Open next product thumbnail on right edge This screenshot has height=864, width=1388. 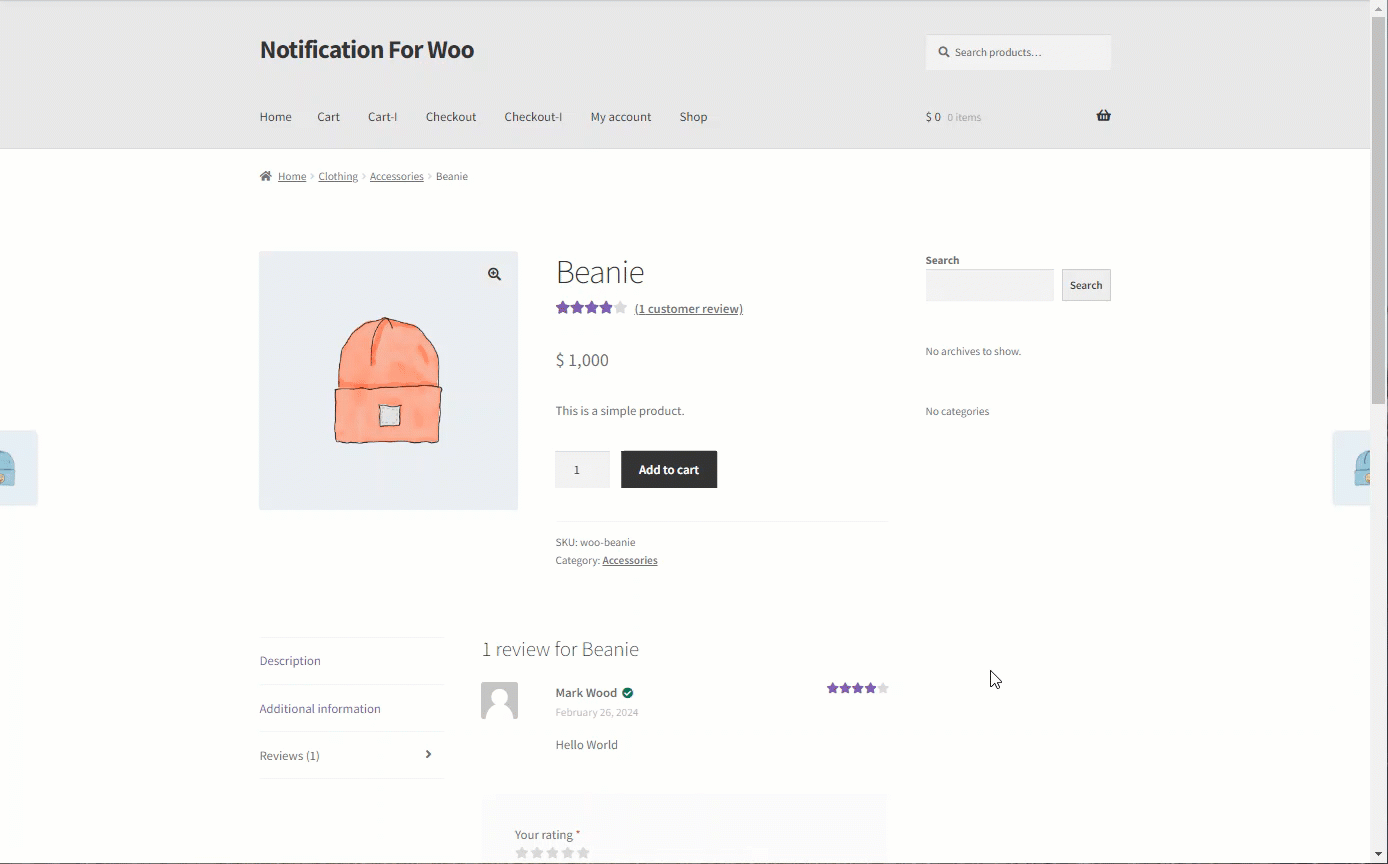[1351, 468]
